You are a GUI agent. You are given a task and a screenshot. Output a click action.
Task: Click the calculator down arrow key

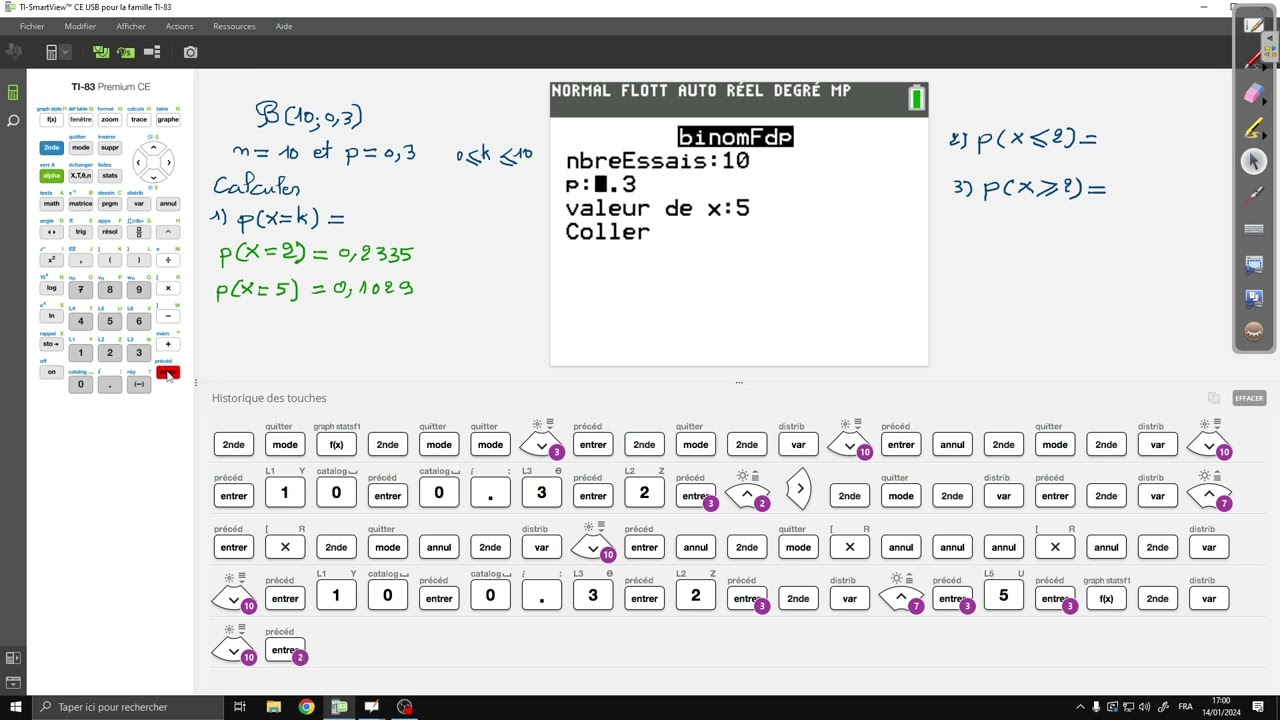click(153, 176)
